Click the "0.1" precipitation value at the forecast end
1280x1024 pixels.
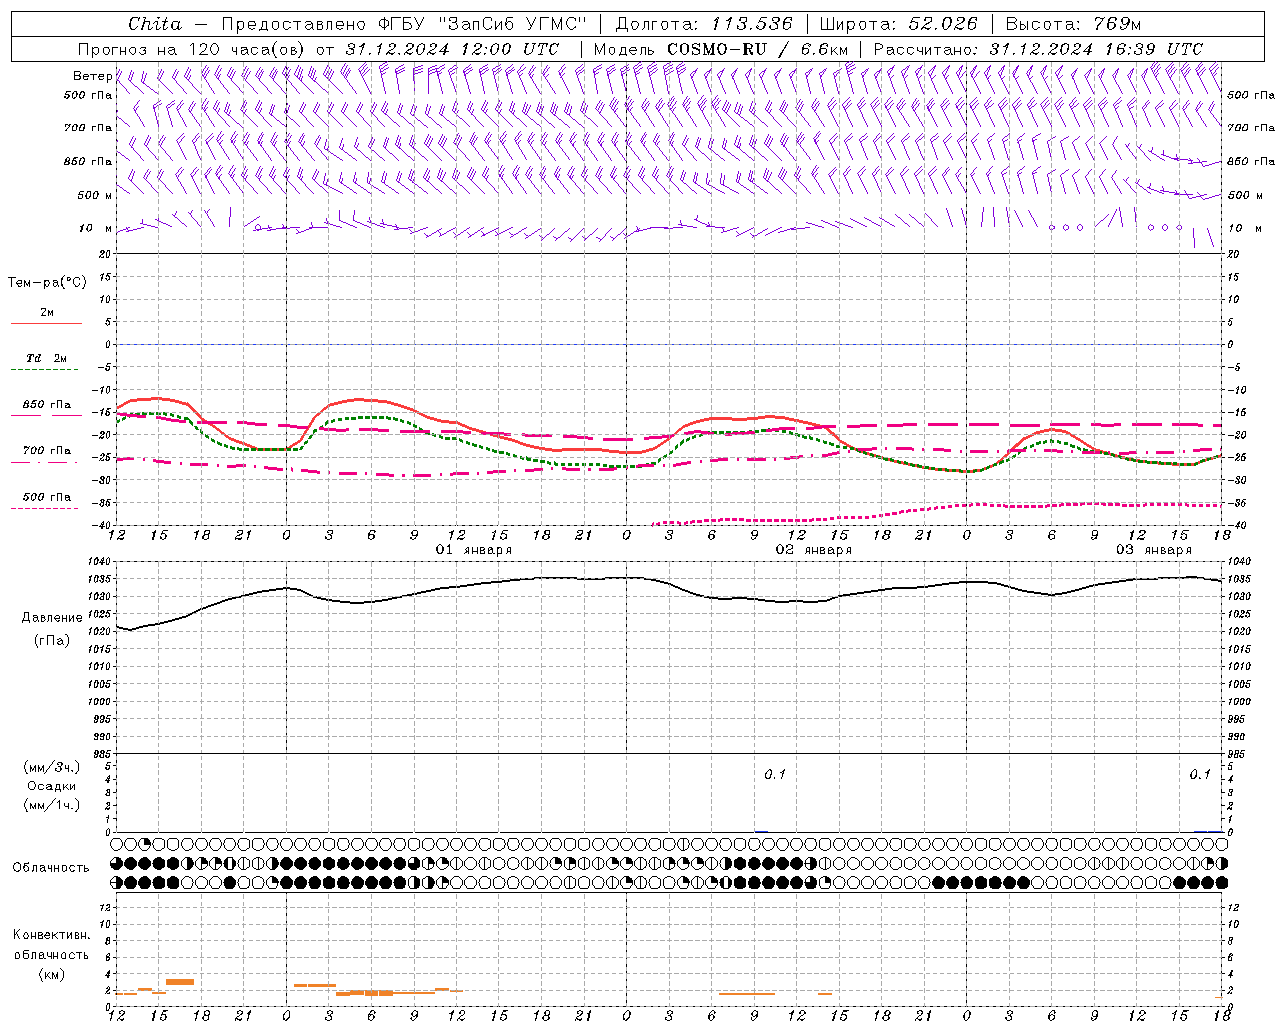tap(1200, 775)
